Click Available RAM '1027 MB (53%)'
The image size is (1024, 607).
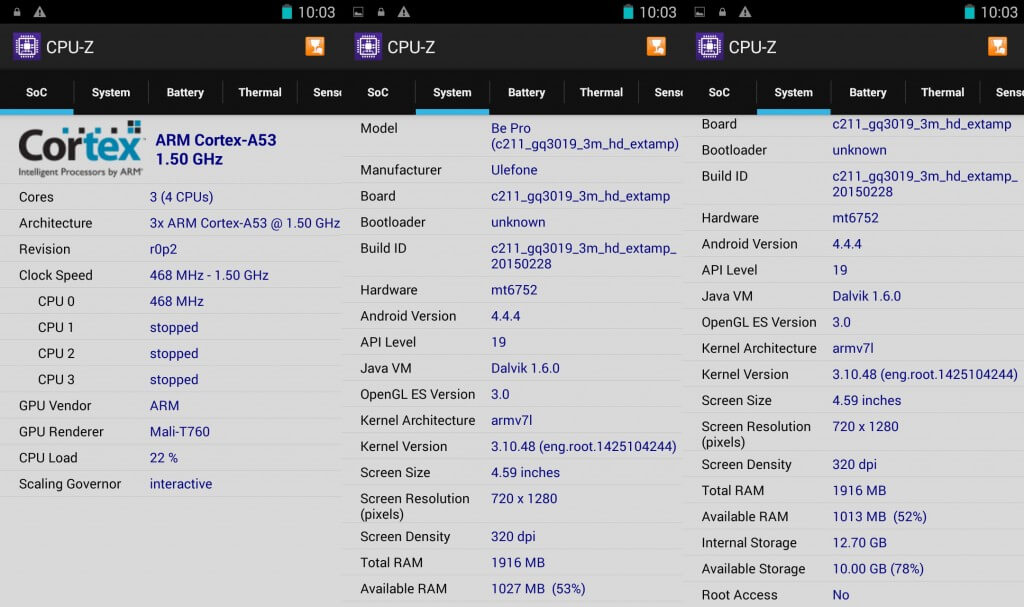point(538,589)
